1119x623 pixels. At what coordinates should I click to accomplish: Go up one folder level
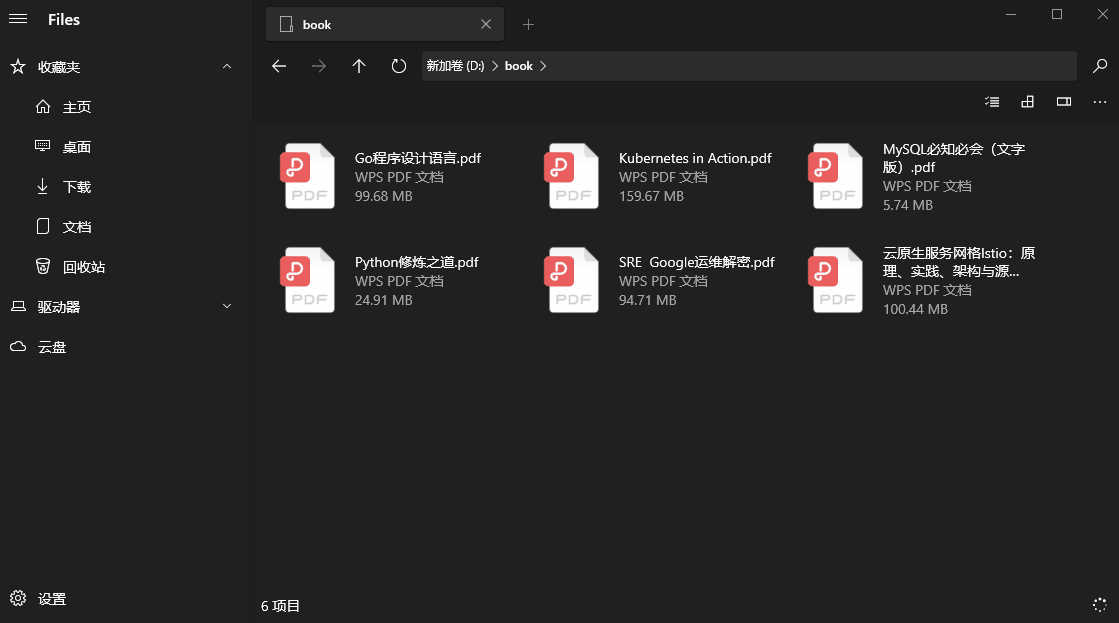pyautogui.click(x=359, y=66)
